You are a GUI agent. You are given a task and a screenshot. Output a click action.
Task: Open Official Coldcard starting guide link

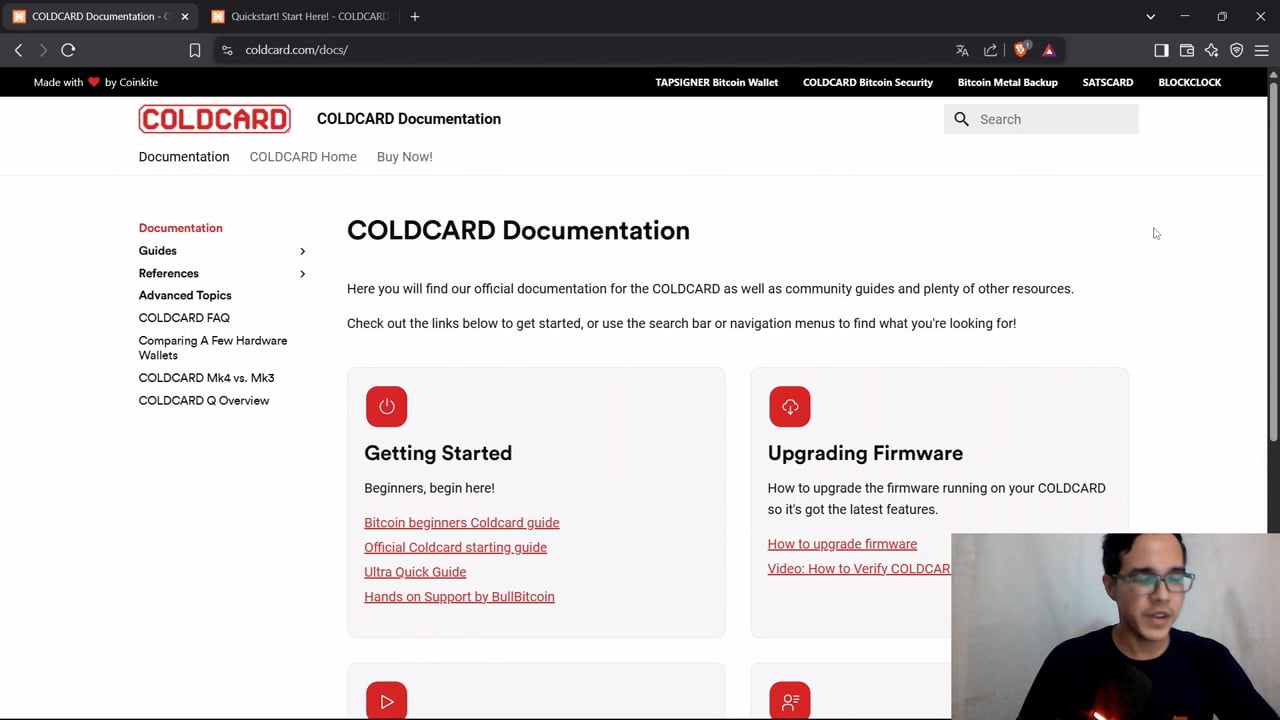[455, 547]
